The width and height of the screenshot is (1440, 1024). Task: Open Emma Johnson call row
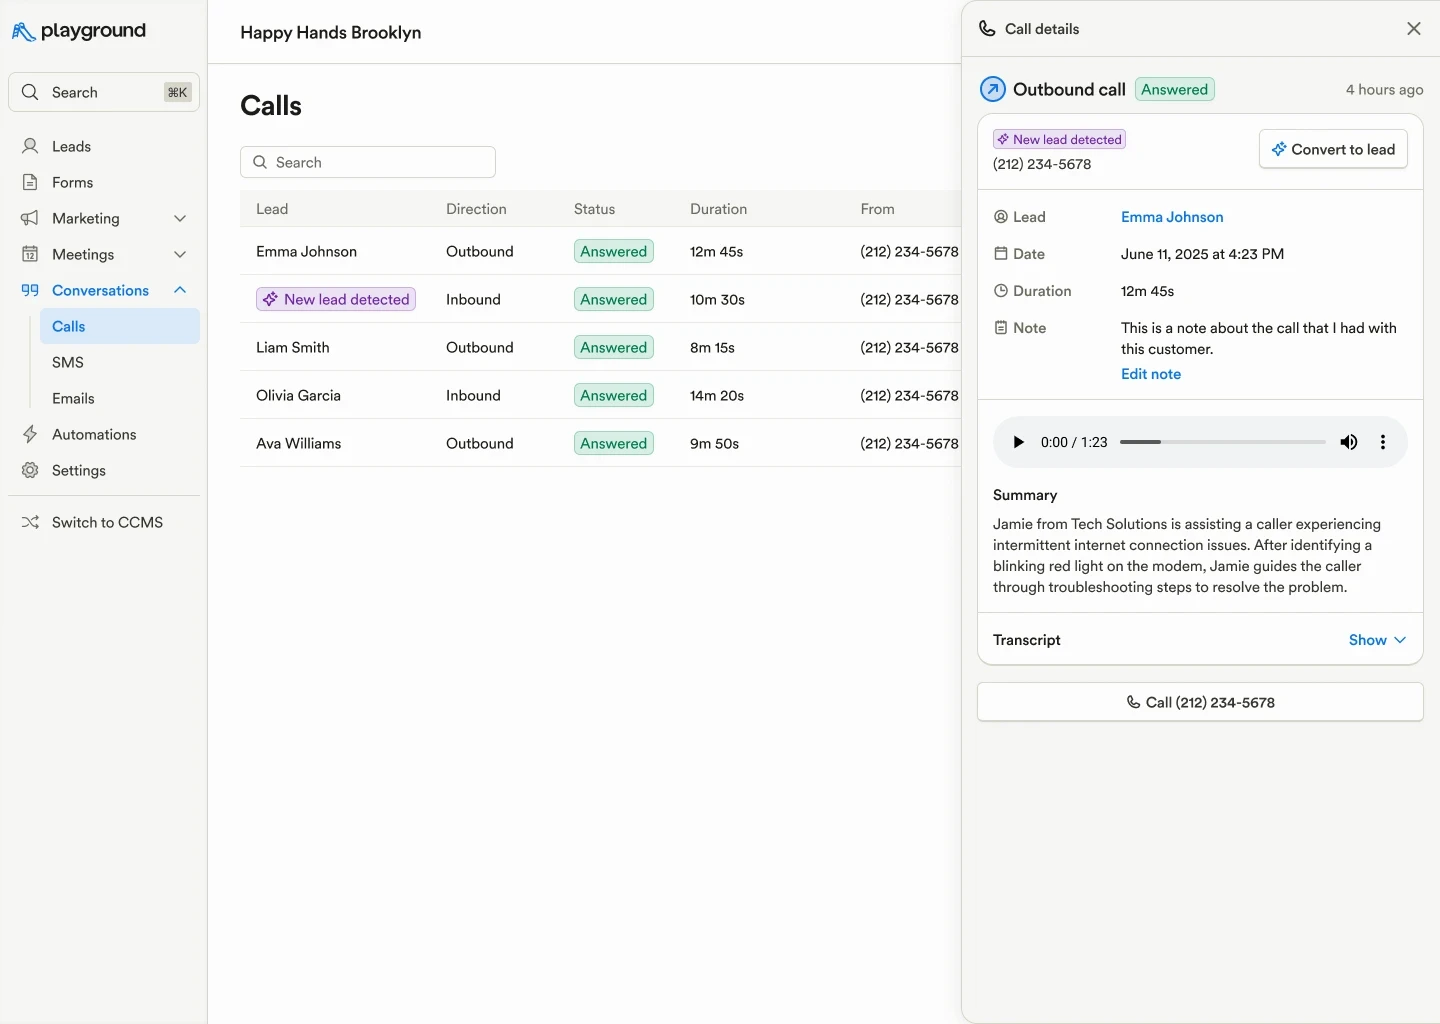[x=600, y=251]
